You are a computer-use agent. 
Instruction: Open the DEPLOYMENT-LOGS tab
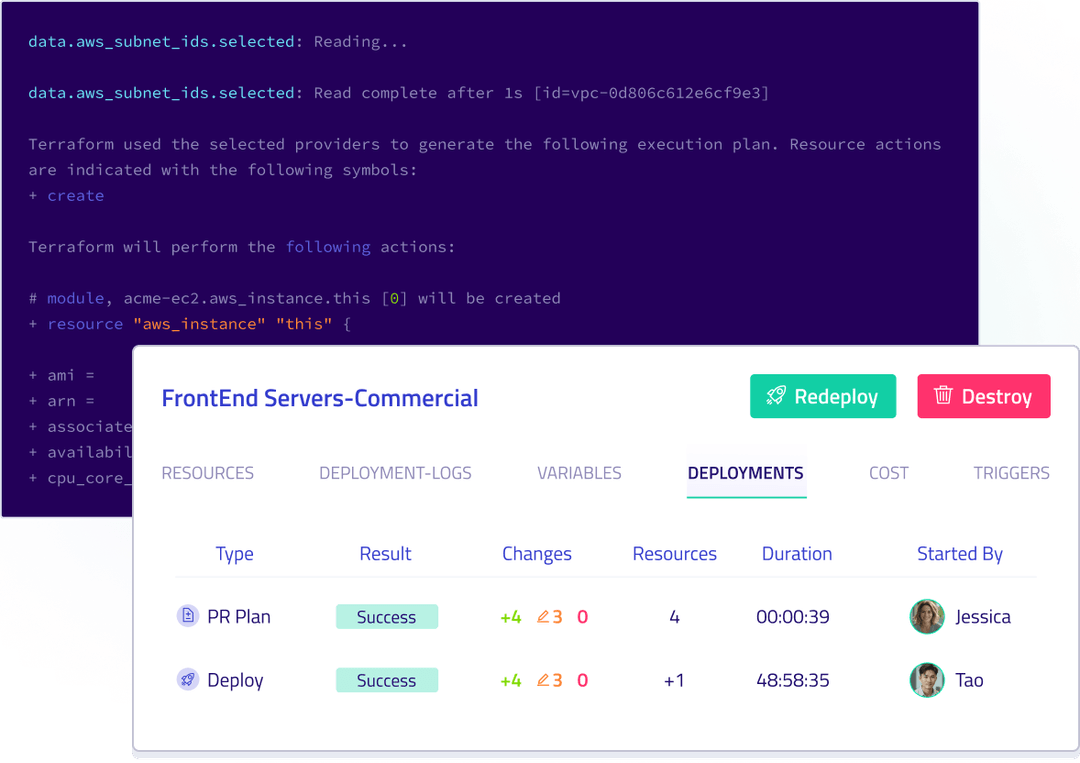[395, 473]
